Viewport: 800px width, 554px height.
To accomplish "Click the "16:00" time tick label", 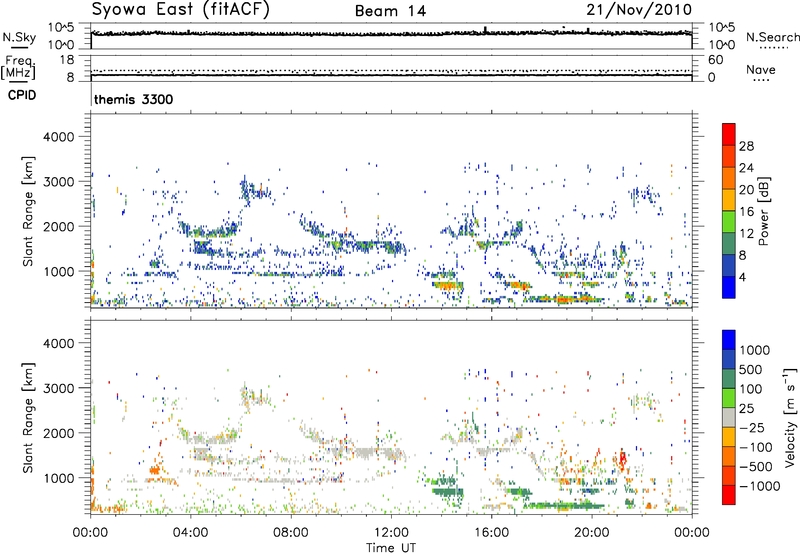I will (x=491, y=533).
